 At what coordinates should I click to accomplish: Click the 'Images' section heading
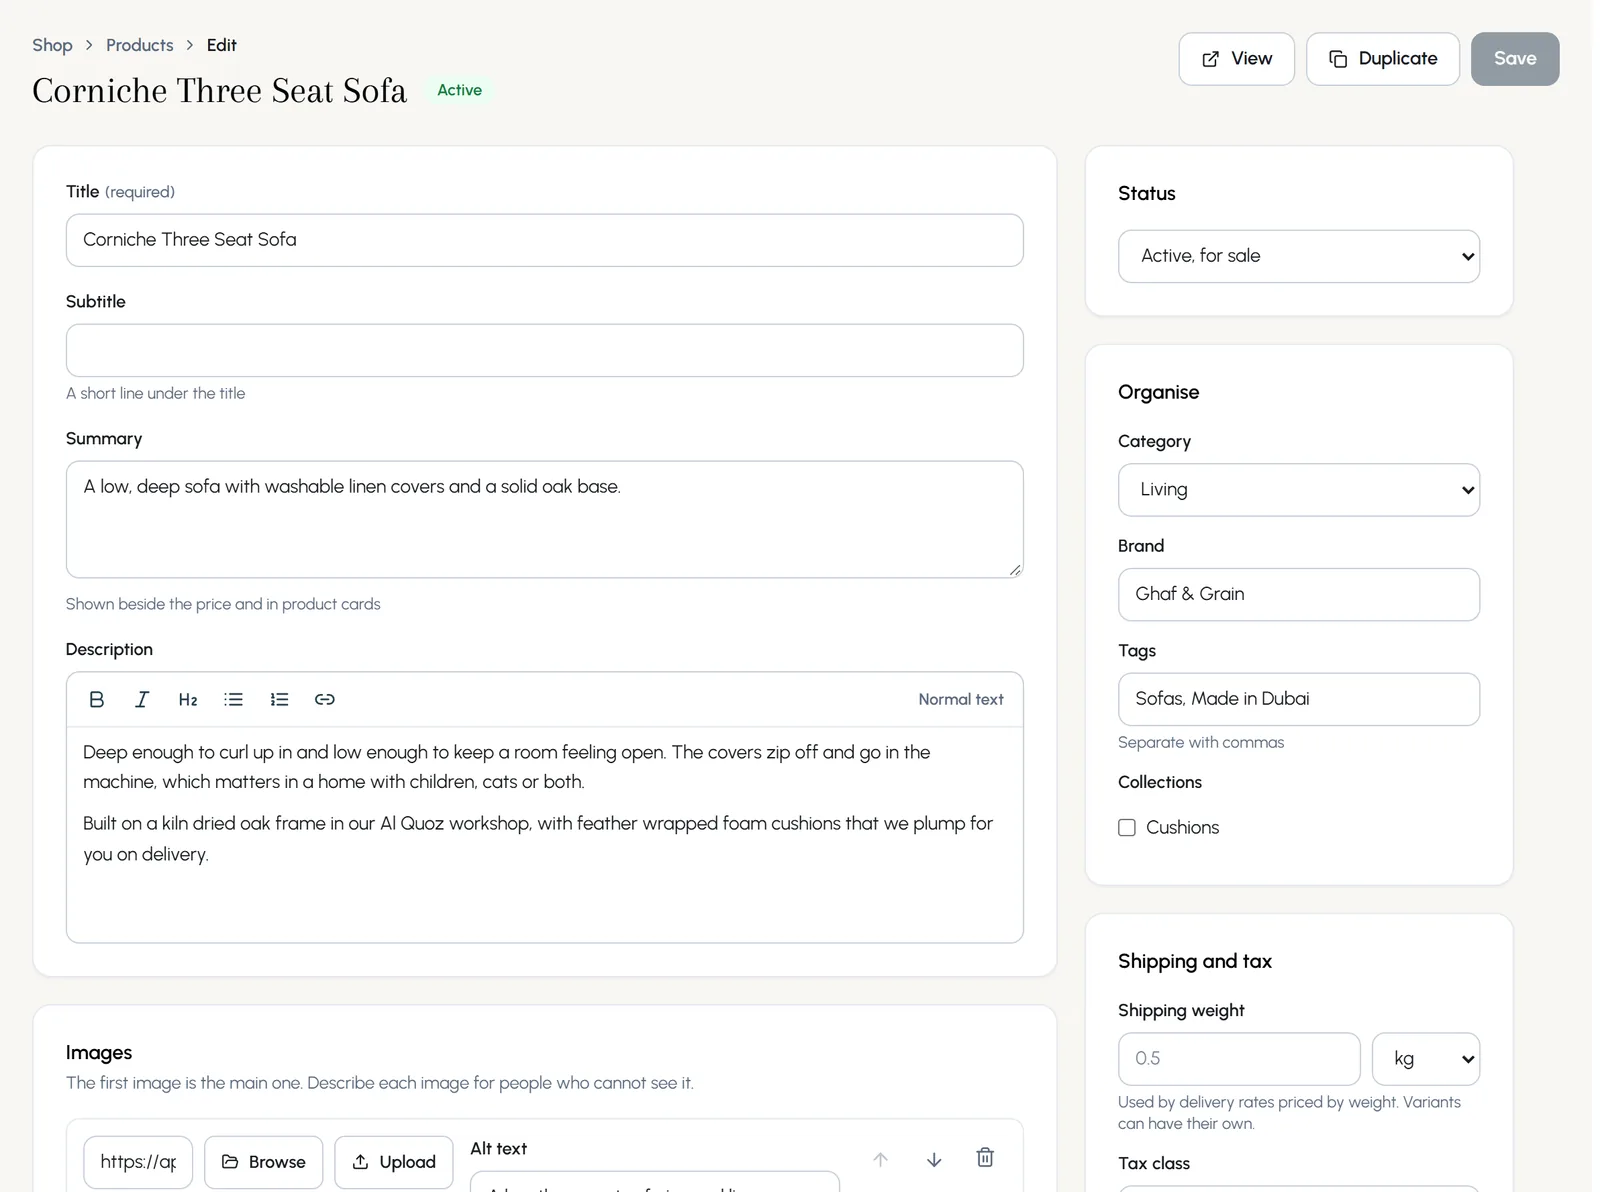tap(99, 1052)
